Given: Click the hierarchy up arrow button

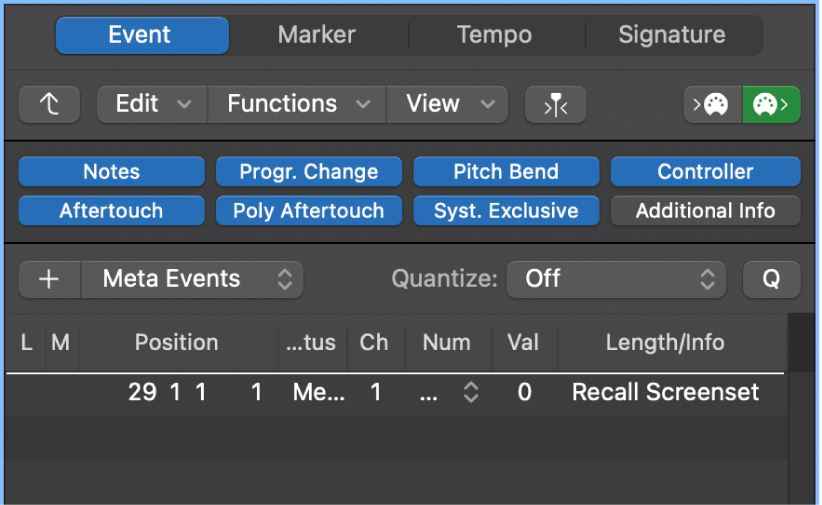Looking at the screenshot, I should coord(49,104).
